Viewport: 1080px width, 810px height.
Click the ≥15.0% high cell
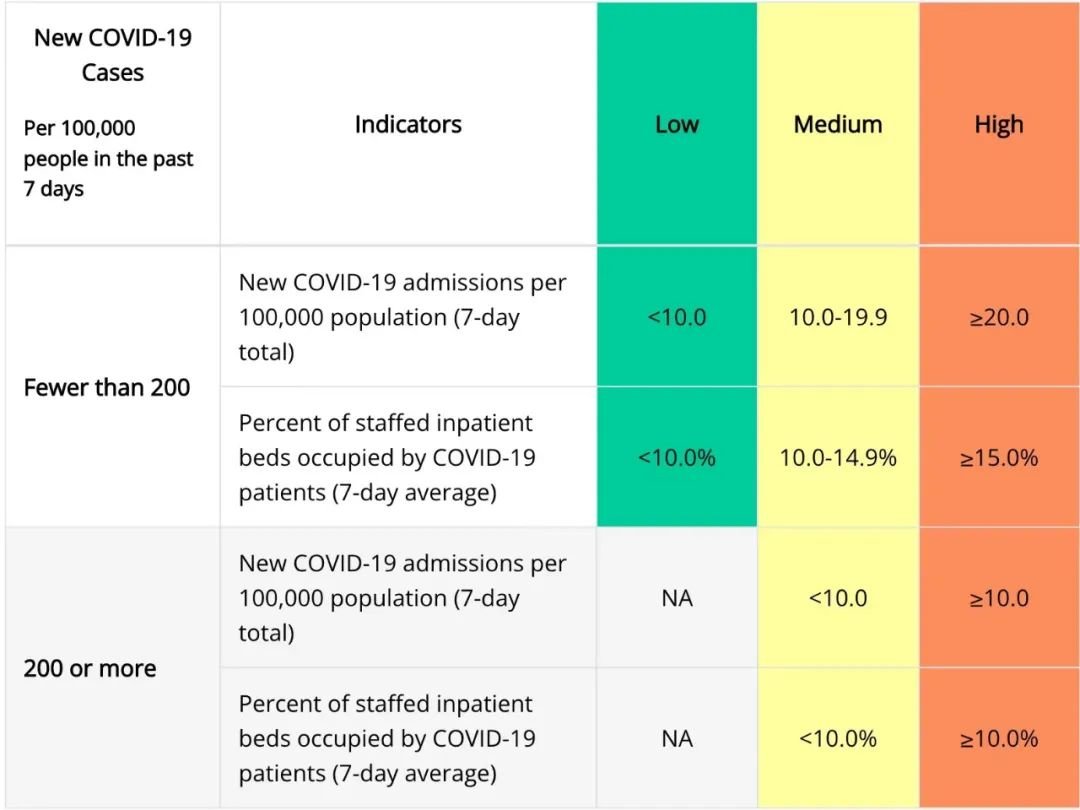(999, 457)
